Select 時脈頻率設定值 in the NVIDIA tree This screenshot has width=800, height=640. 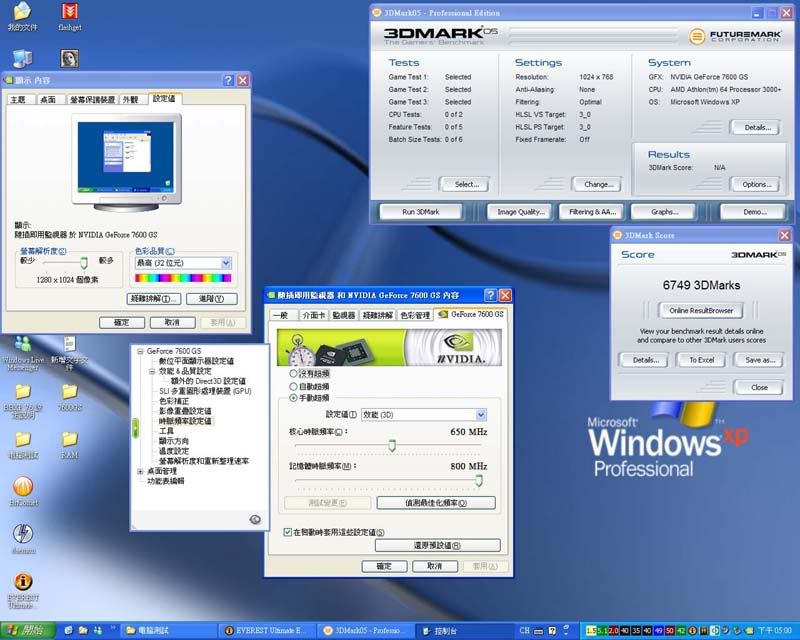(x=185, y=421)
